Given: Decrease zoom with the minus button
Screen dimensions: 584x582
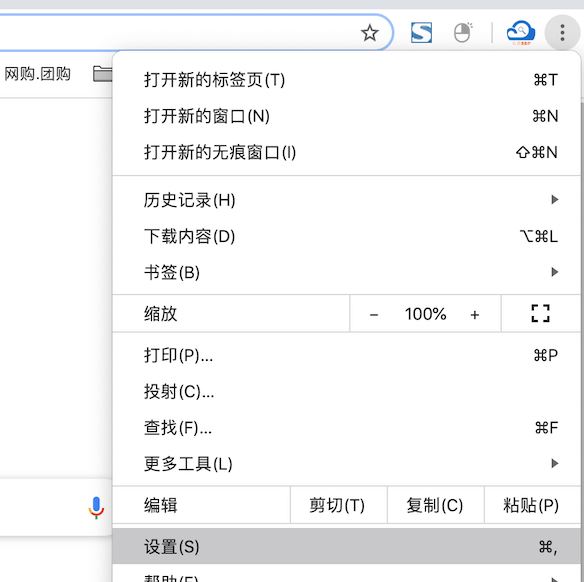Looking at the screenshot, I should click(374, 315).
